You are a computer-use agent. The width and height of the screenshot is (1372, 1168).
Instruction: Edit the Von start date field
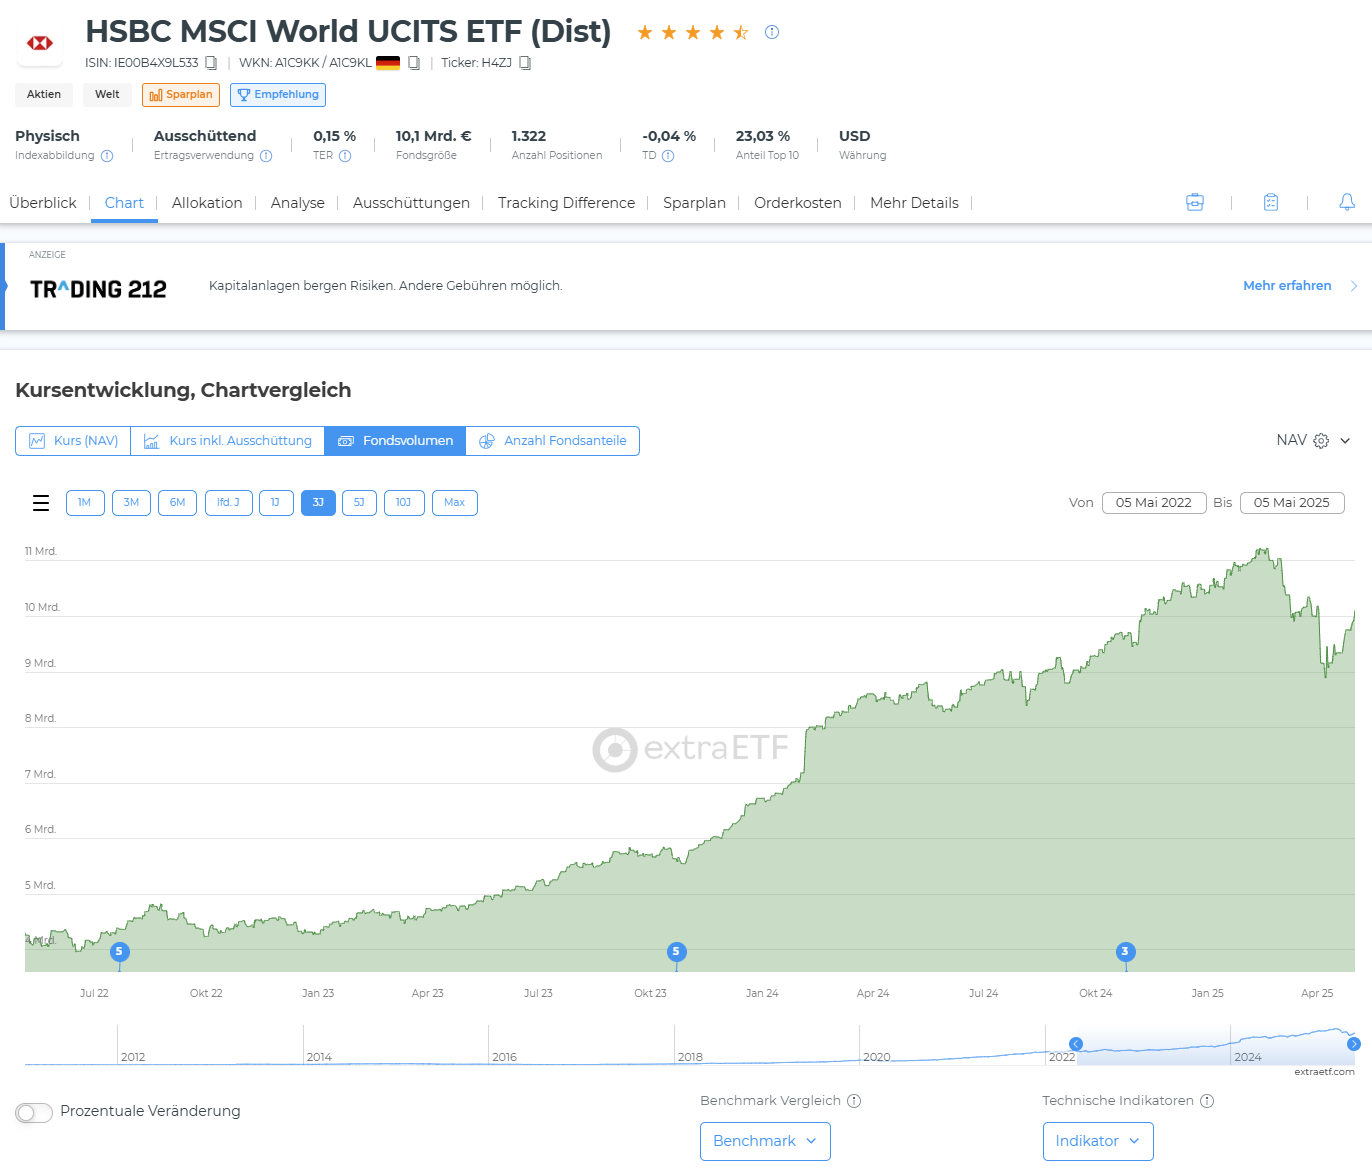pos(1153,503)
